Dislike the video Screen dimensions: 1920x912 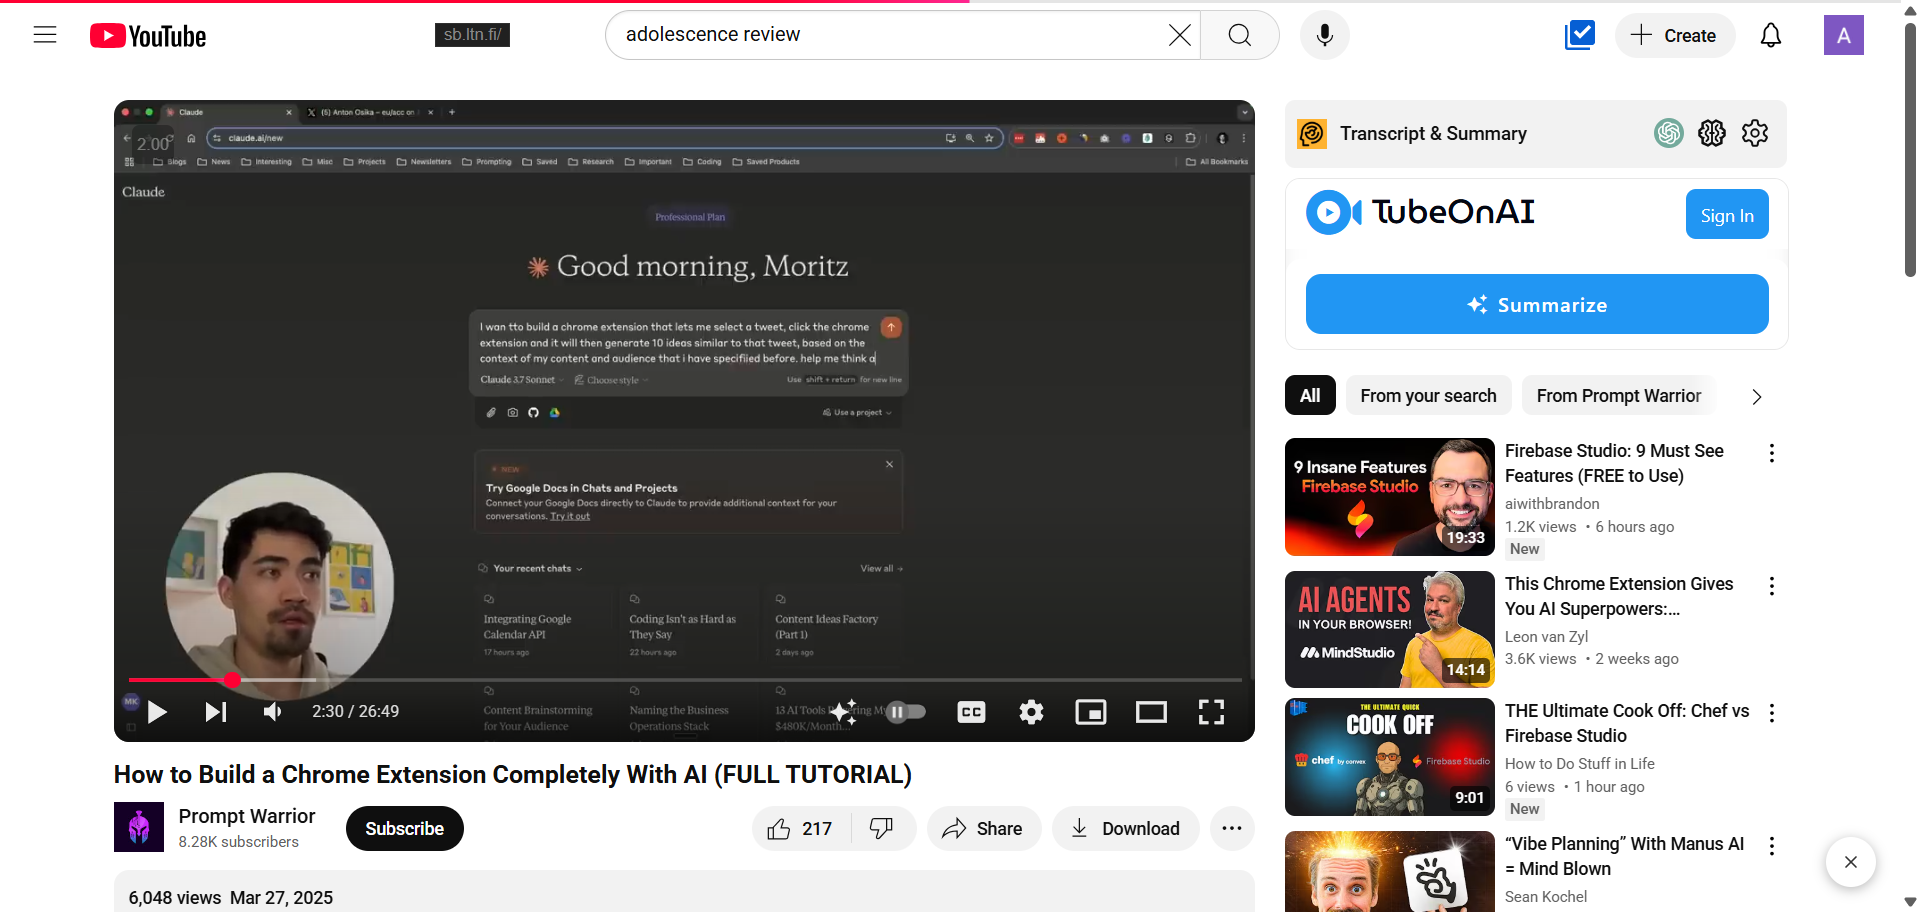click(881, 829)
